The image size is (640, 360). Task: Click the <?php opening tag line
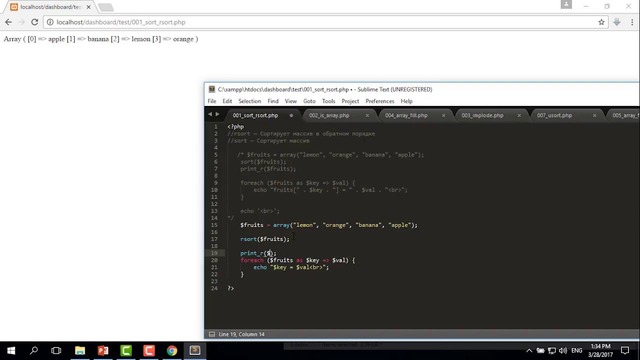[236, 127]
